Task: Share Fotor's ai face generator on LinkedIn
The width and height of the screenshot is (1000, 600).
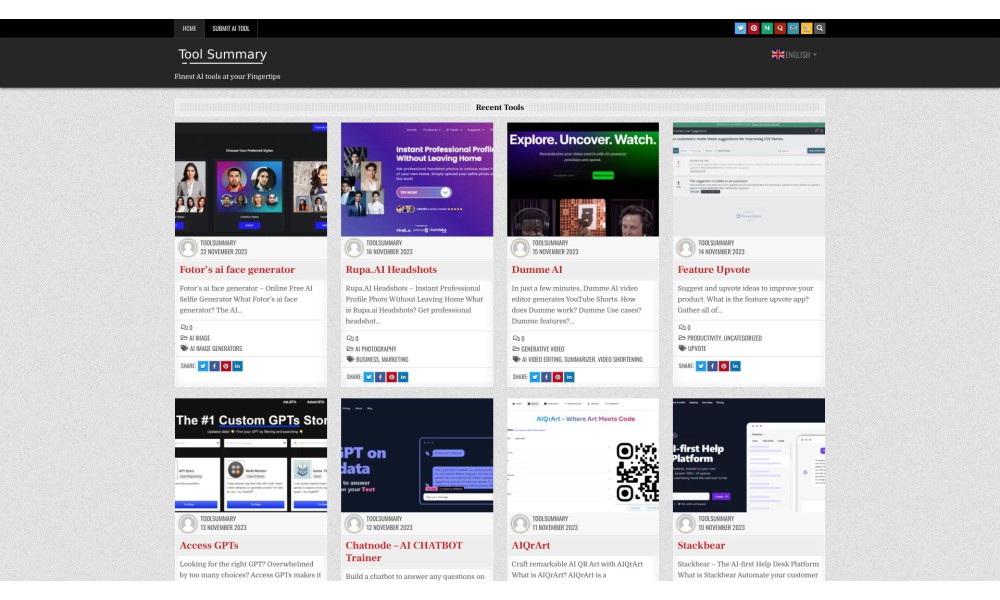Action: pos(237,366)
